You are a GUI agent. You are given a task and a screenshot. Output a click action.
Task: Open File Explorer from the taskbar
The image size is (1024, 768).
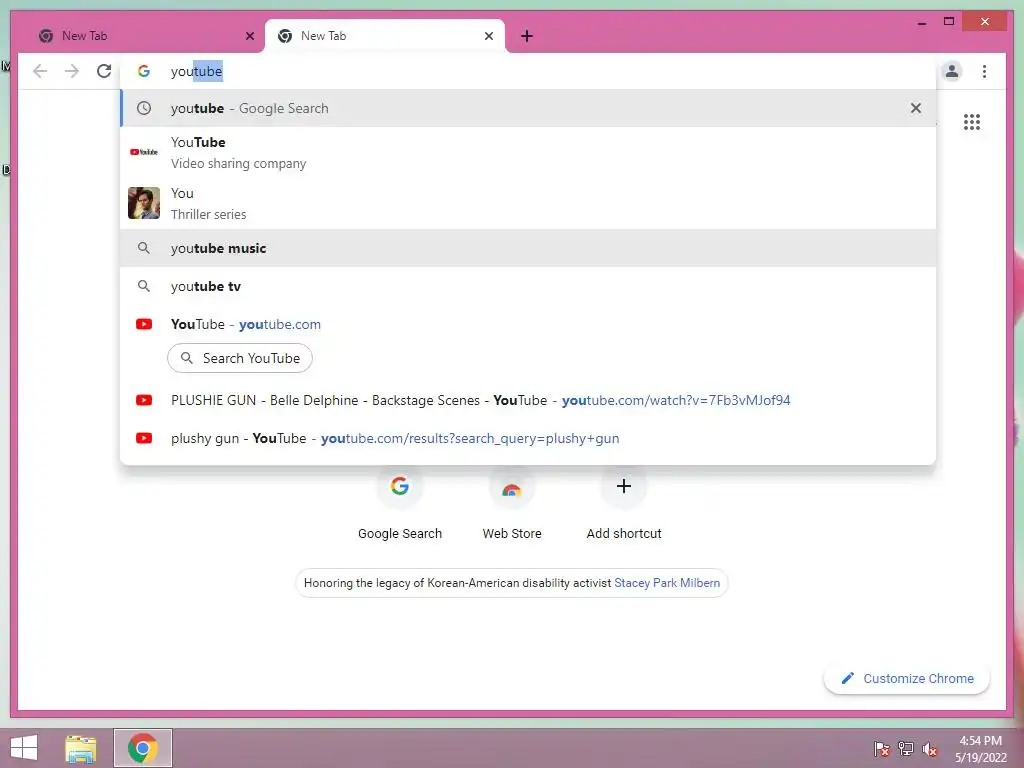click(x=81, y=748)
